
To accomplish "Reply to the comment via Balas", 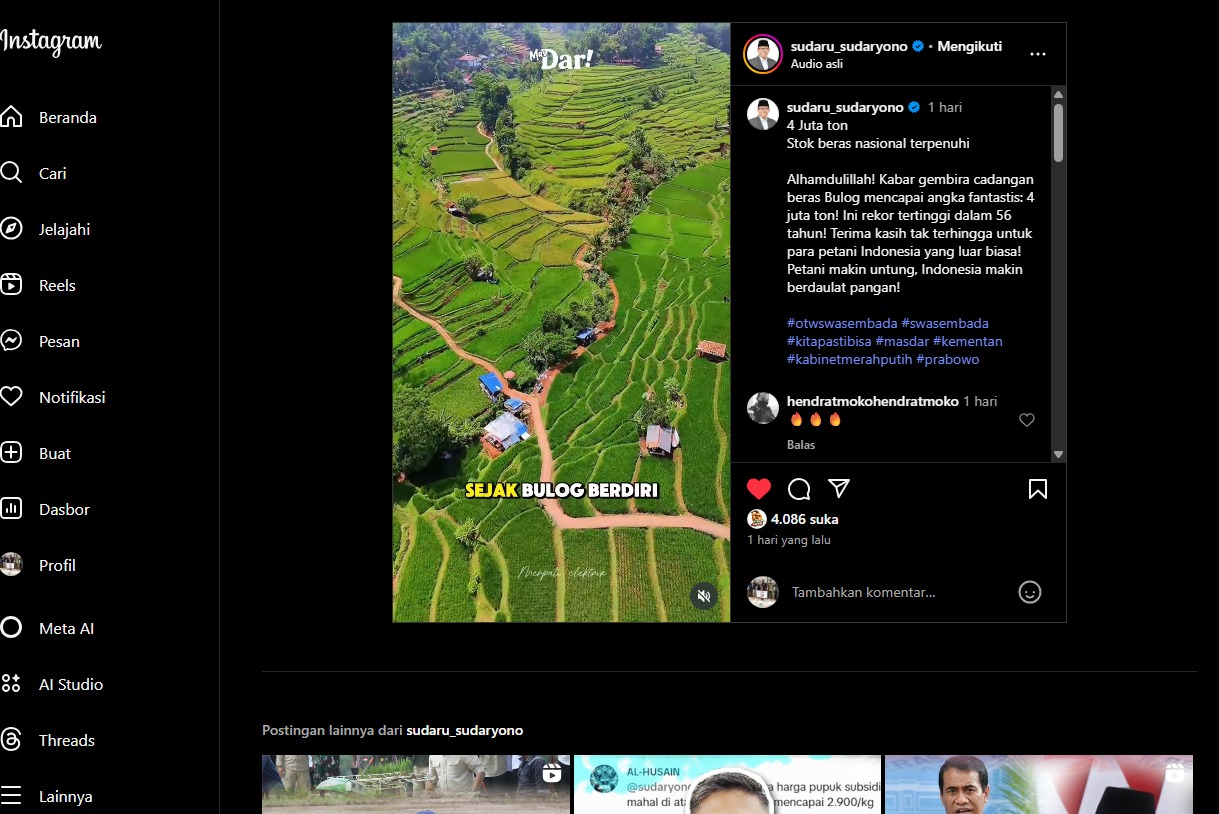I will 801,445.
